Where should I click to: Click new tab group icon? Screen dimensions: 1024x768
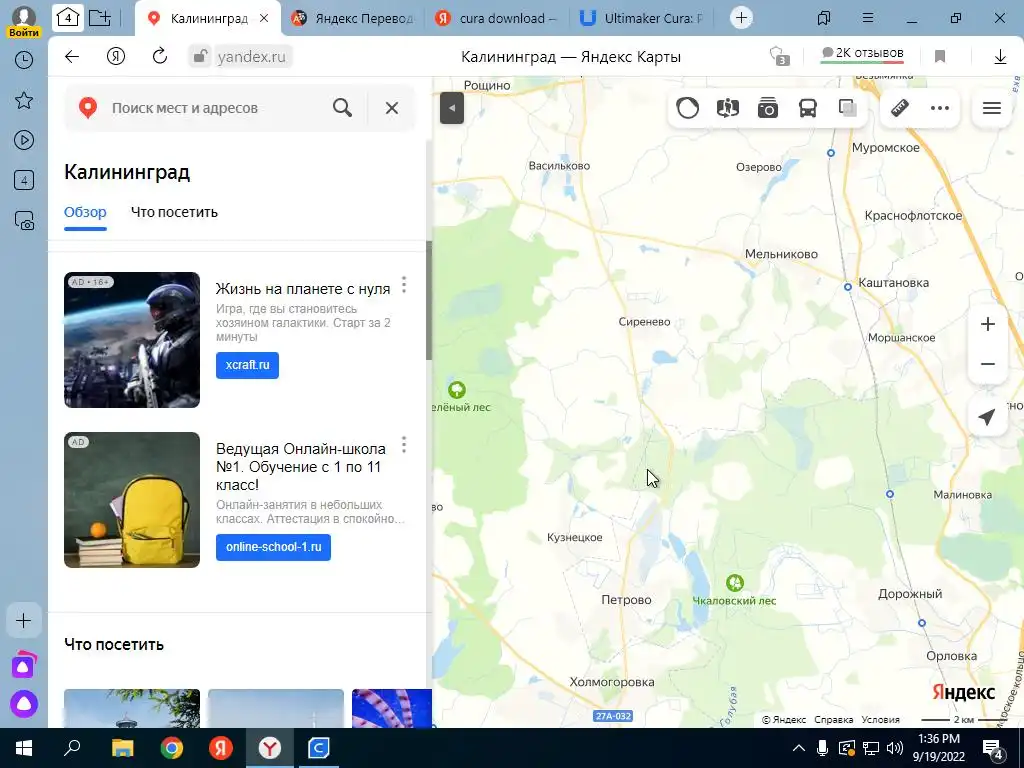tap(99, 18)
